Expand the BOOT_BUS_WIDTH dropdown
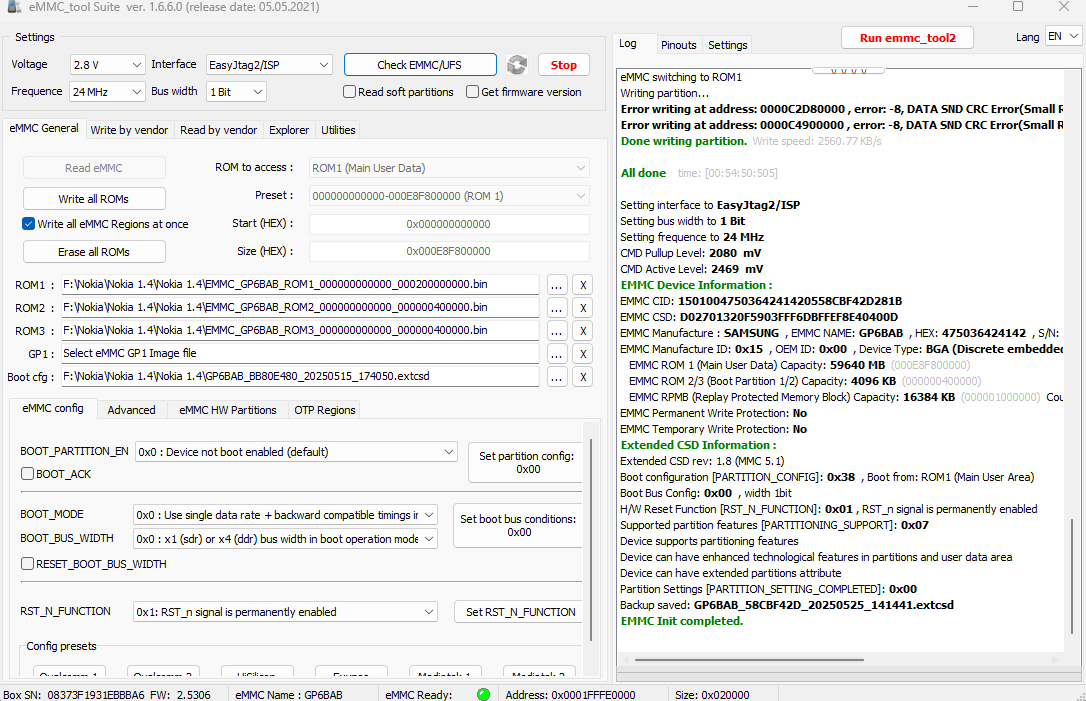Viewport: 1086px width, 701px height. [x=285, y=539]
